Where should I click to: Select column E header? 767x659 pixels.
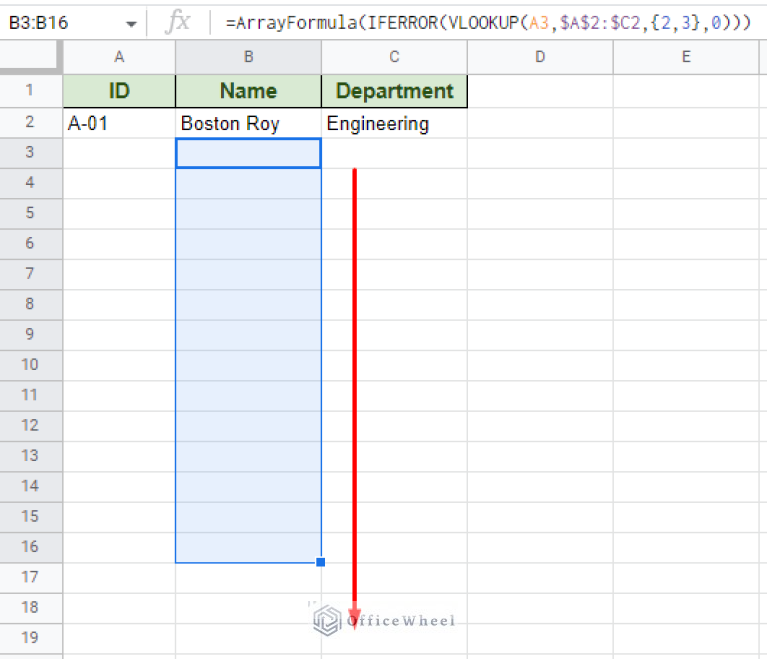[x=686, y=57]
